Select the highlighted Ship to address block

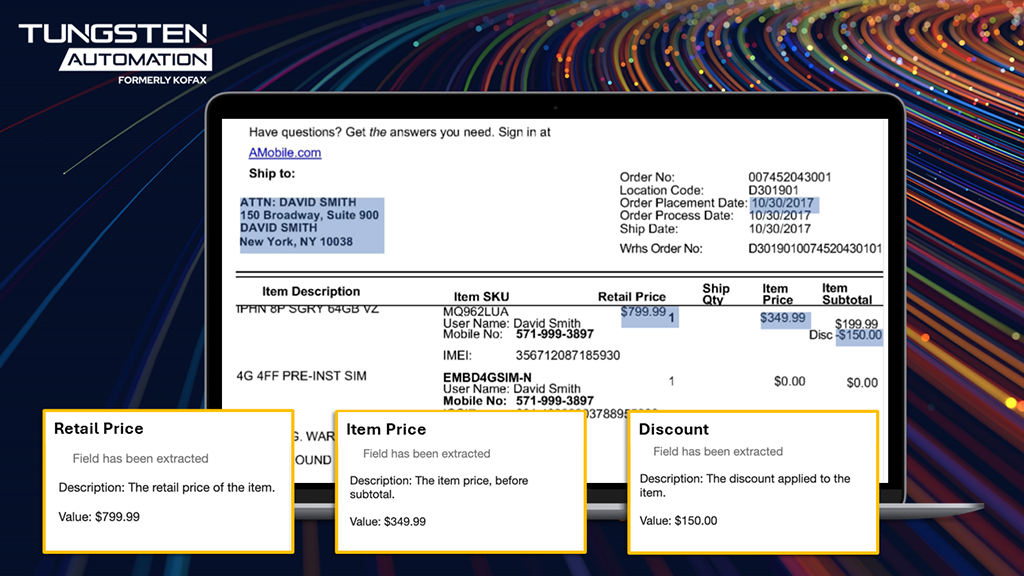coord(310,222)
